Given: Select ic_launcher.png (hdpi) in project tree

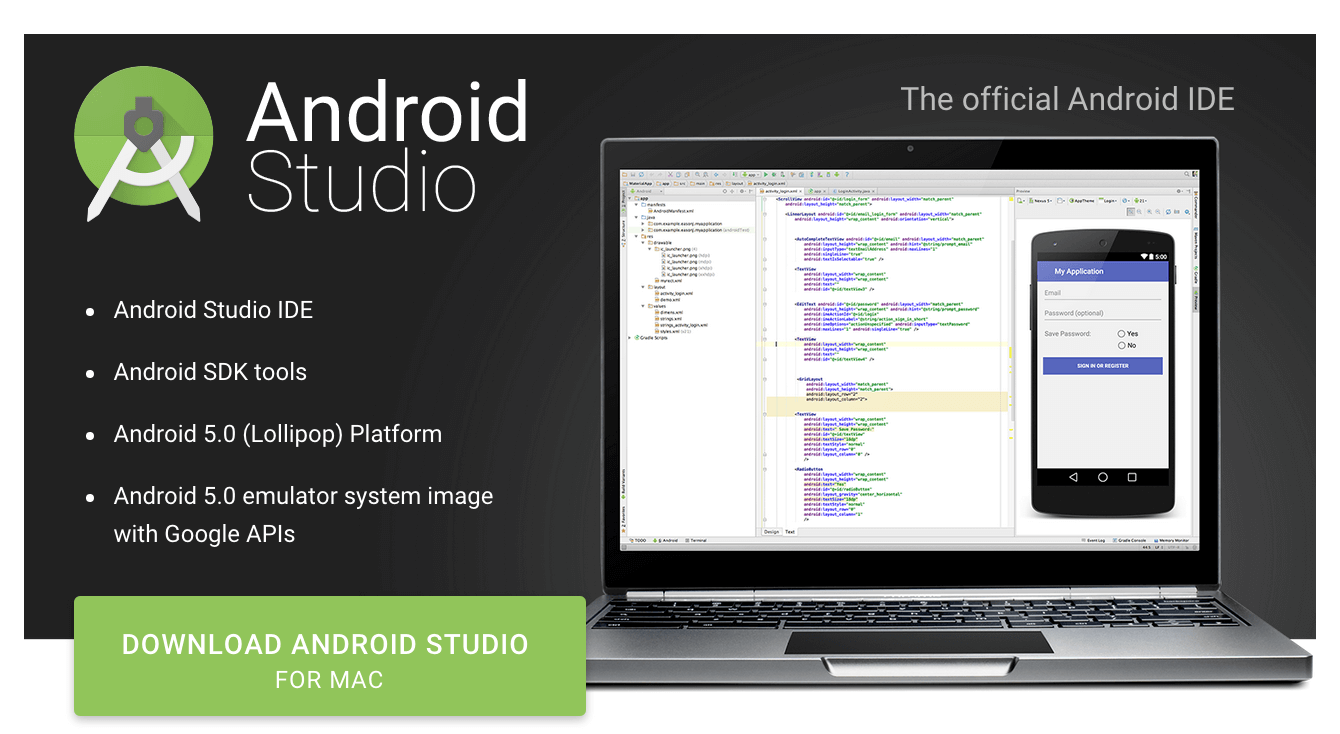Looking at the screenshot, I should coord(685,255).
